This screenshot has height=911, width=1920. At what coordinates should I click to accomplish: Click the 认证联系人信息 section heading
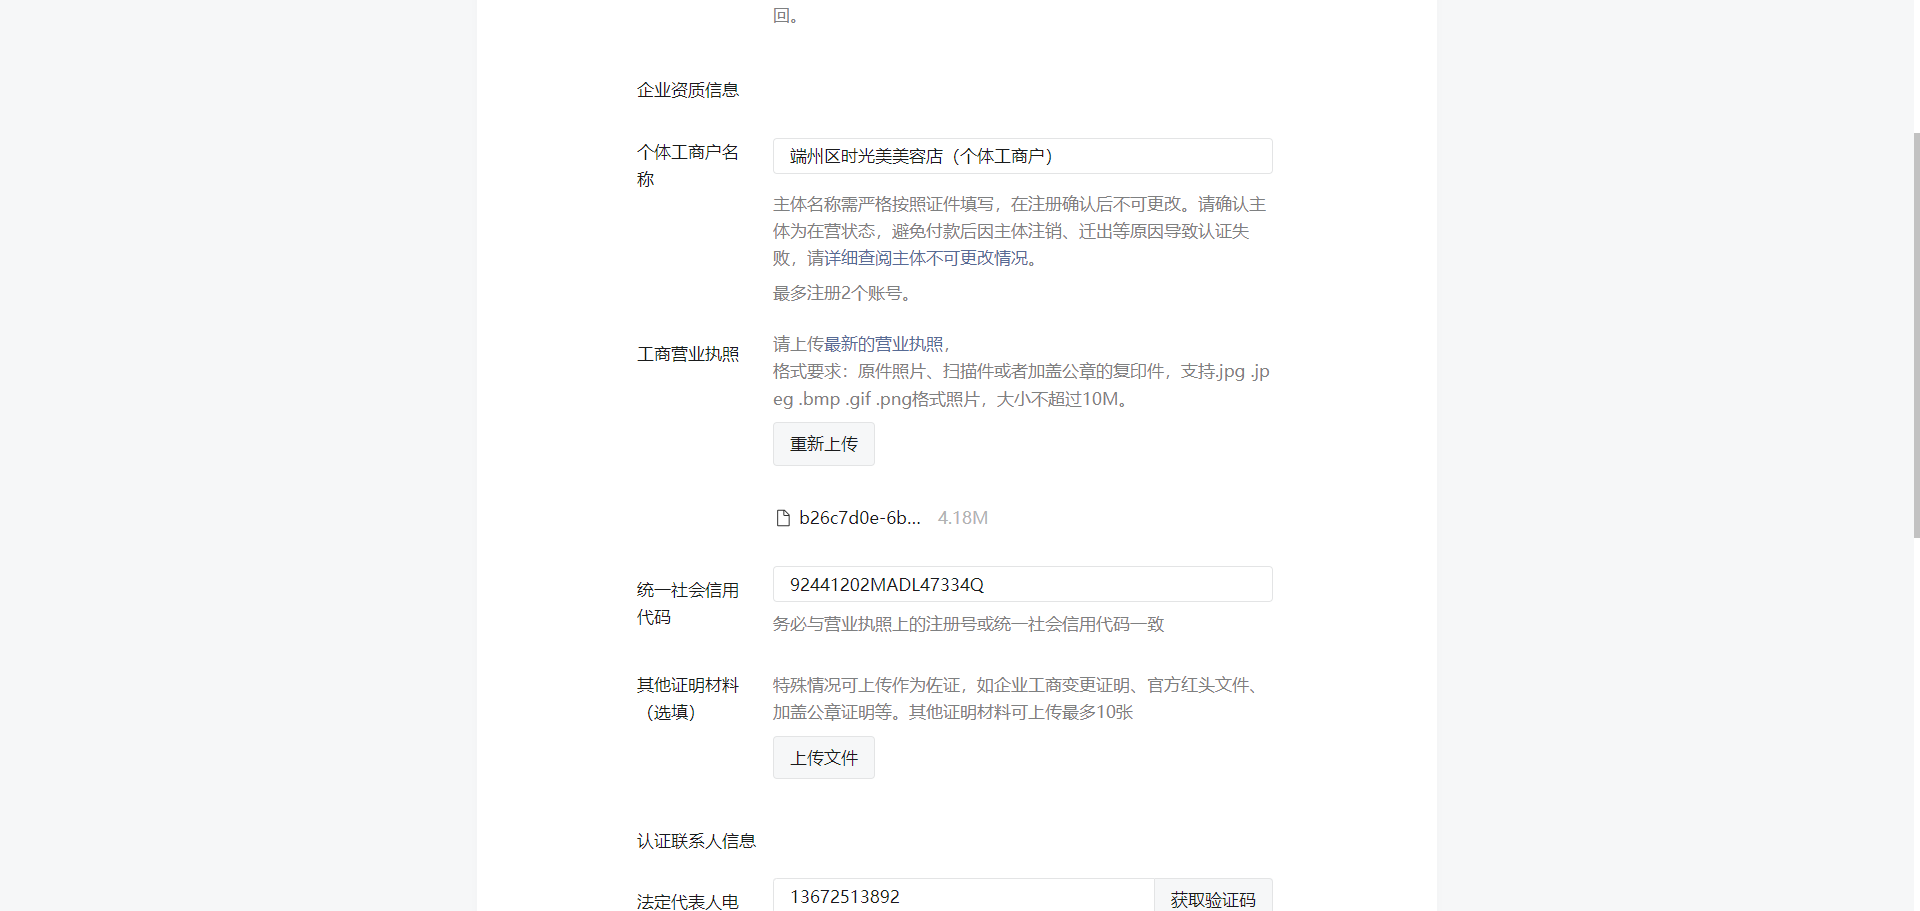click(x=696, y=841)
